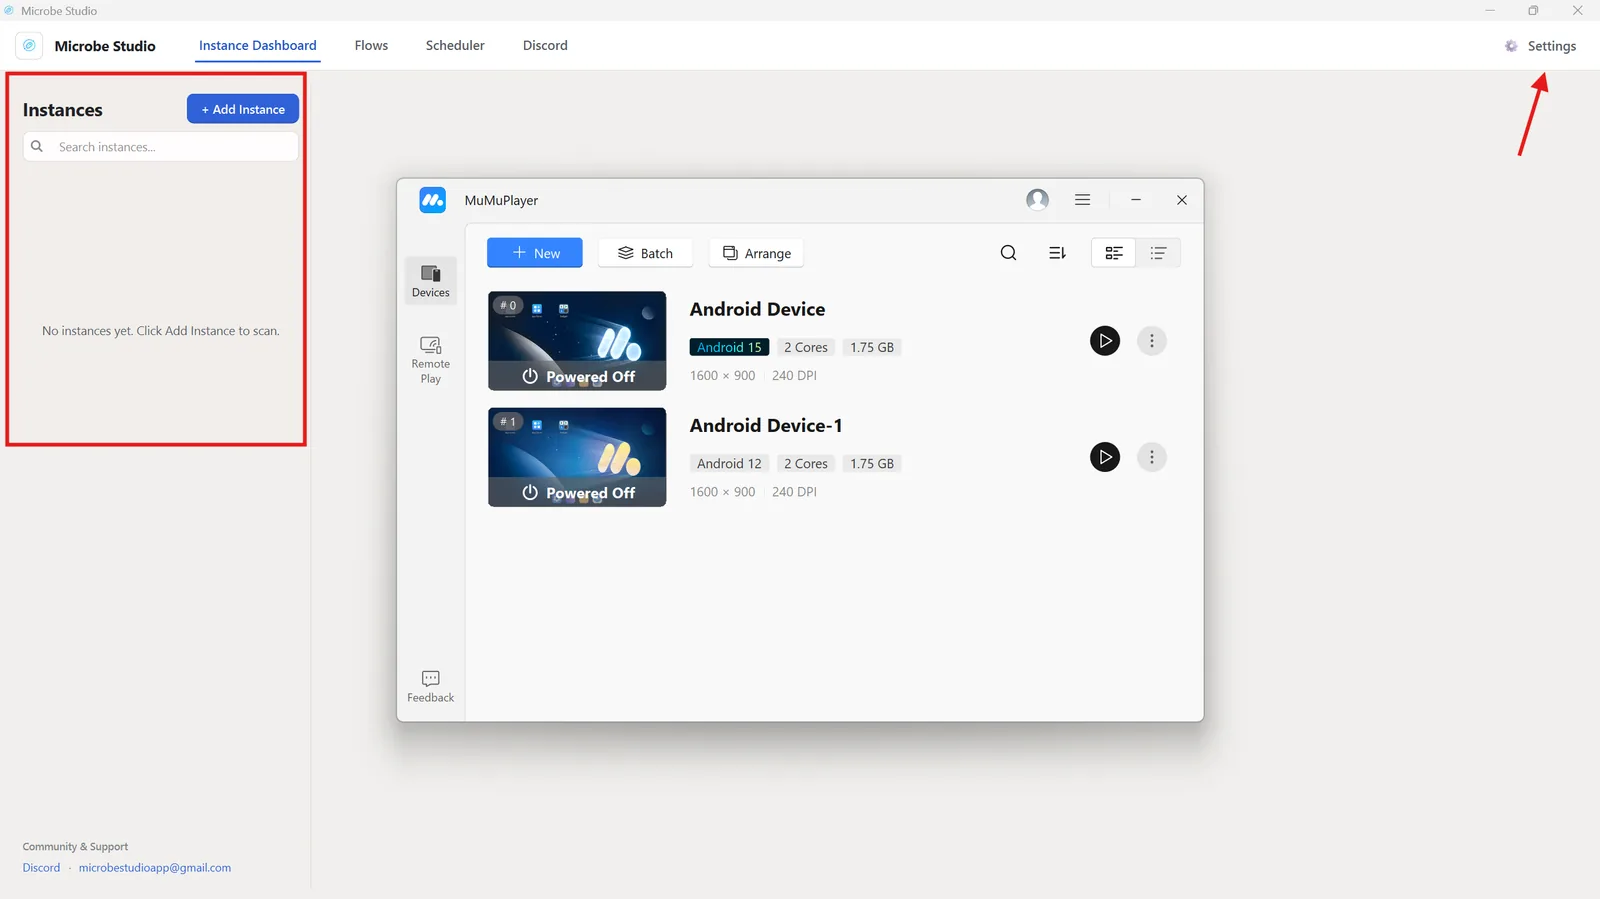Click the Android 12 version tag

pos(729,463)
